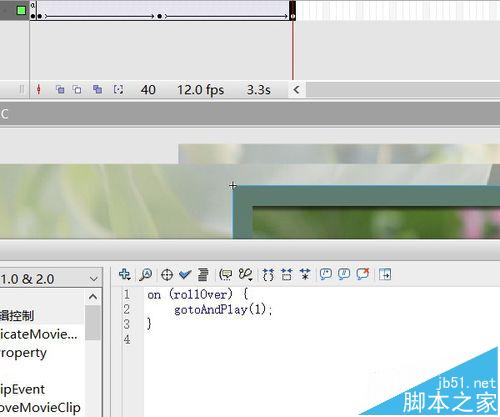Click the timeline horizontal scrollbar track

[x=403, y=90]
